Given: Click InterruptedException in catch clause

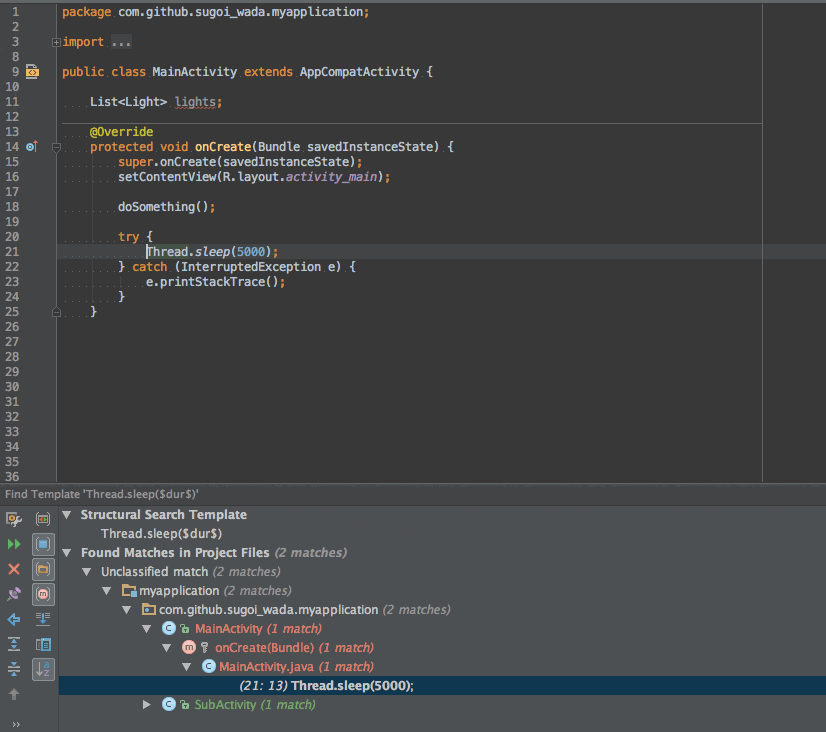Looking at the screenshot, I should 251,266.
